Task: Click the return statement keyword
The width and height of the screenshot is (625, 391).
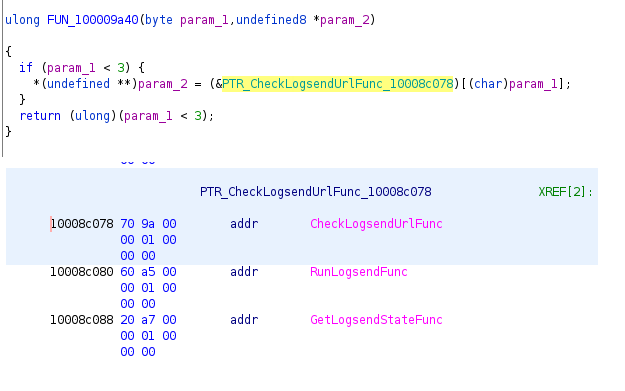Action: point(40,116)
